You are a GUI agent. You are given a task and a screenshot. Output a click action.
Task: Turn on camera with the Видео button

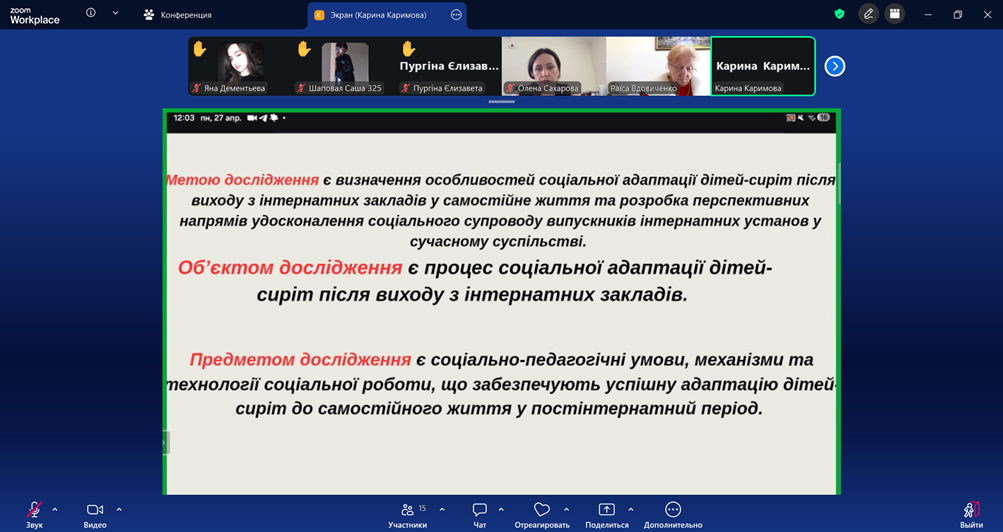[x=95, y=511]
